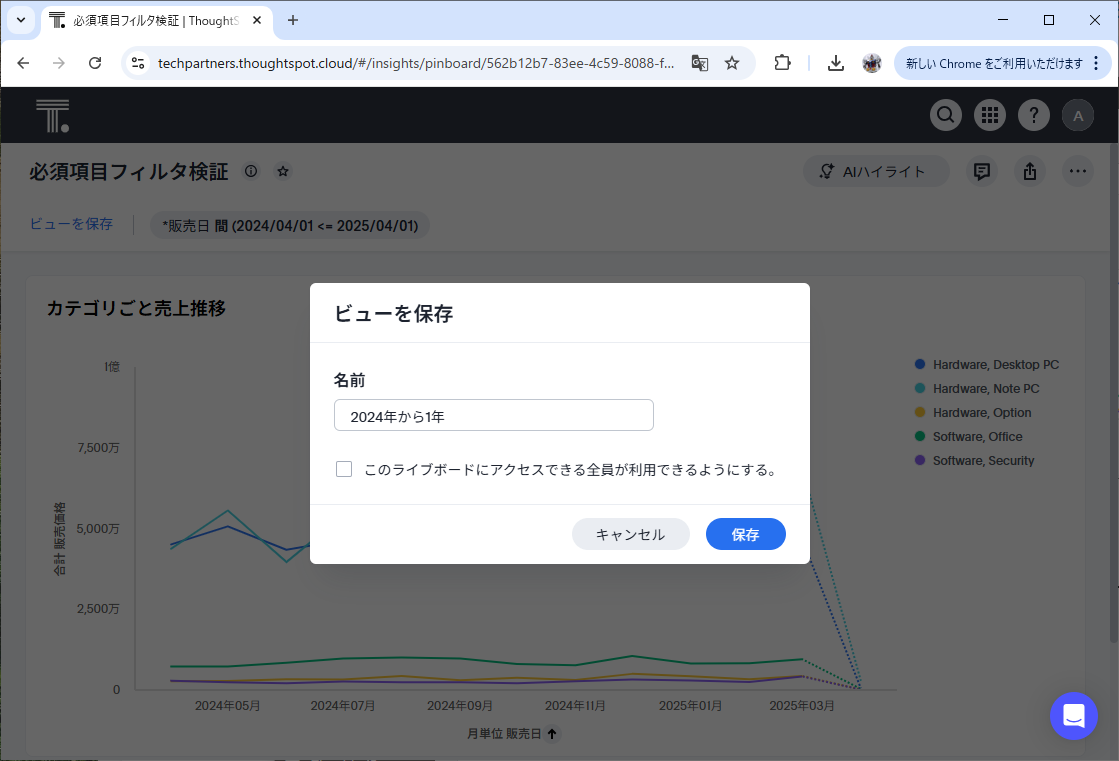Show liveboard info icon next to title
The image size is (1119, 761).
coord(251,171)
